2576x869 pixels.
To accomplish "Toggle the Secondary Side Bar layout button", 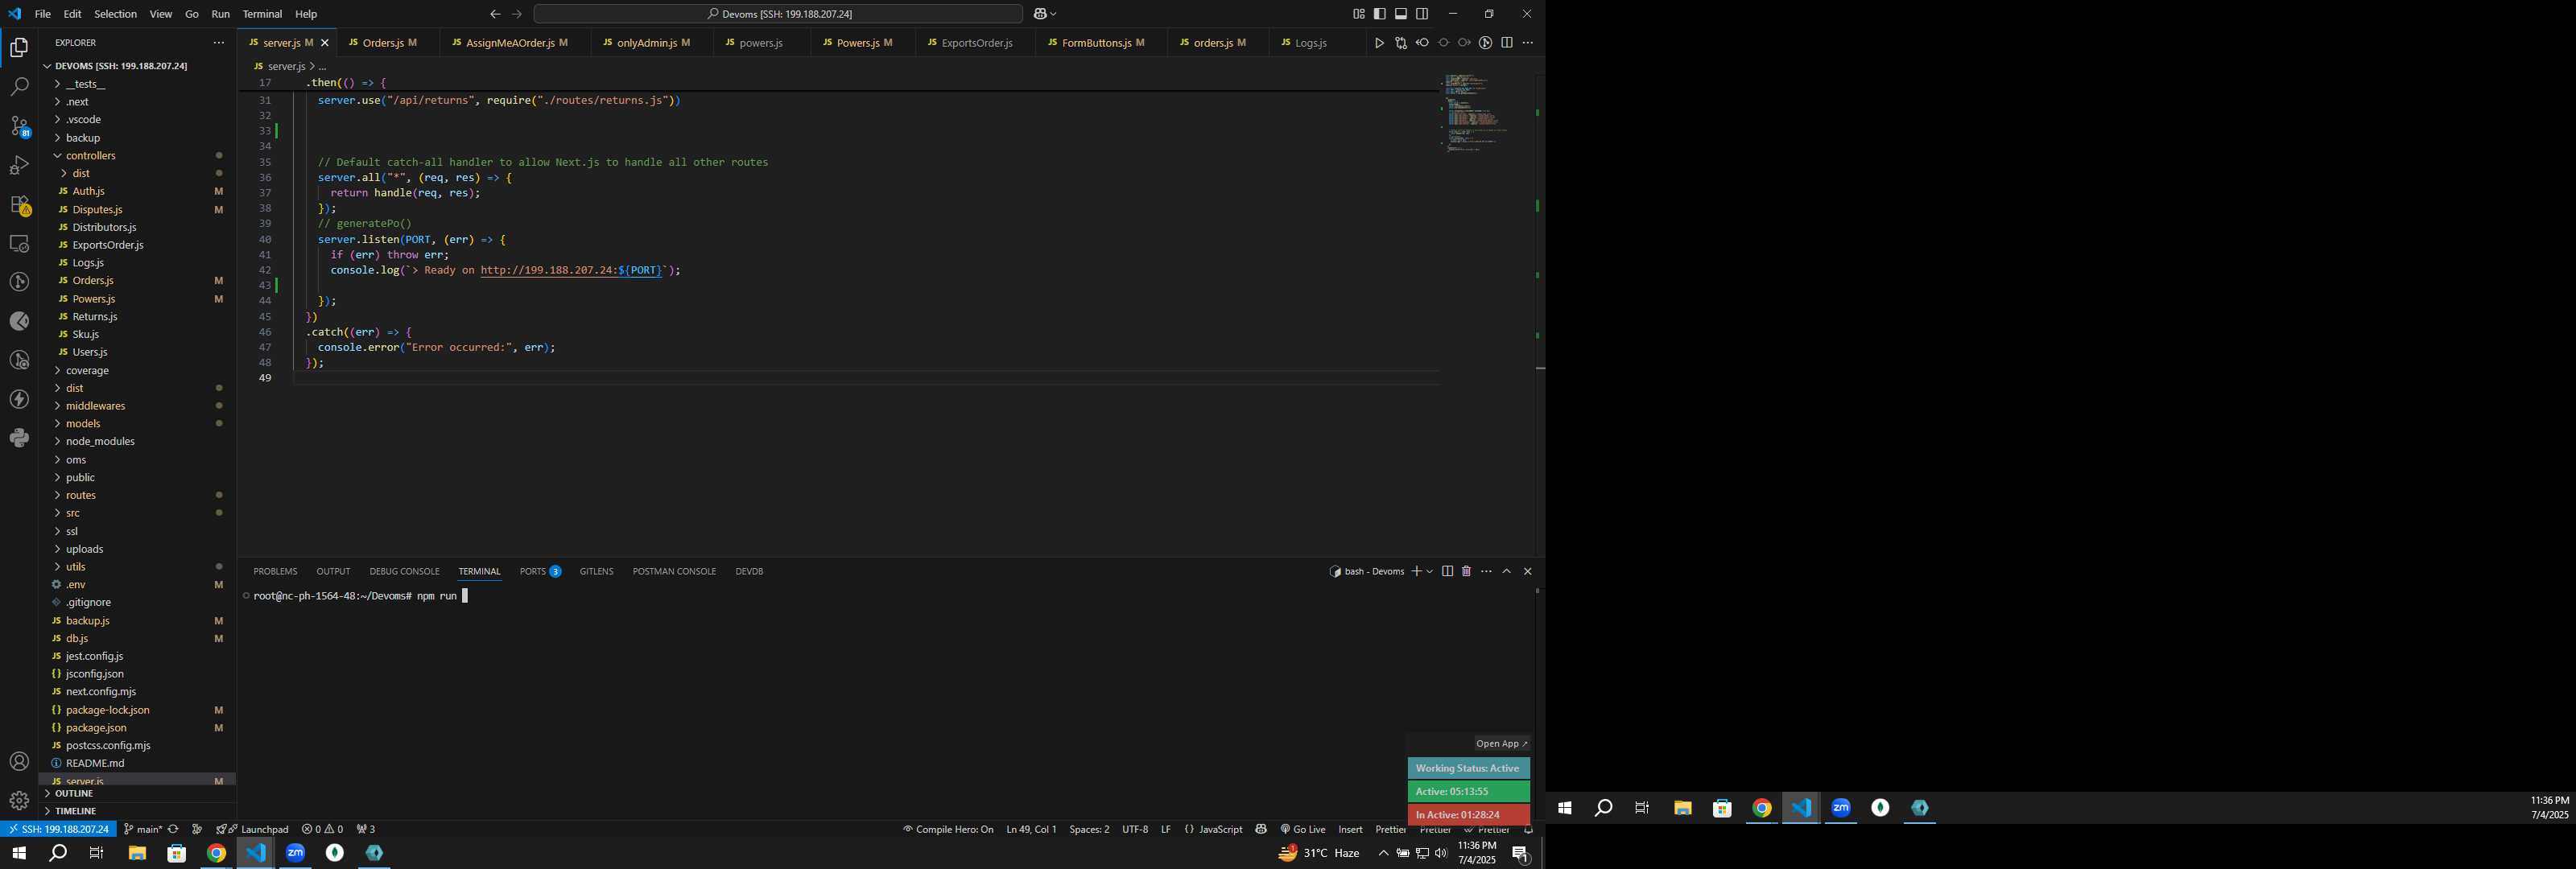I will click(1422, 14).
